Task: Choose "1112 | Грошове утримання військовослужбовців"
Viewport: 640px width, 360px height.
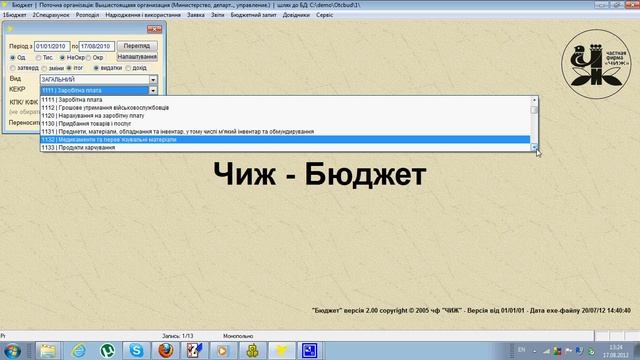Action: pyautogui.click(x=285, y=108)
